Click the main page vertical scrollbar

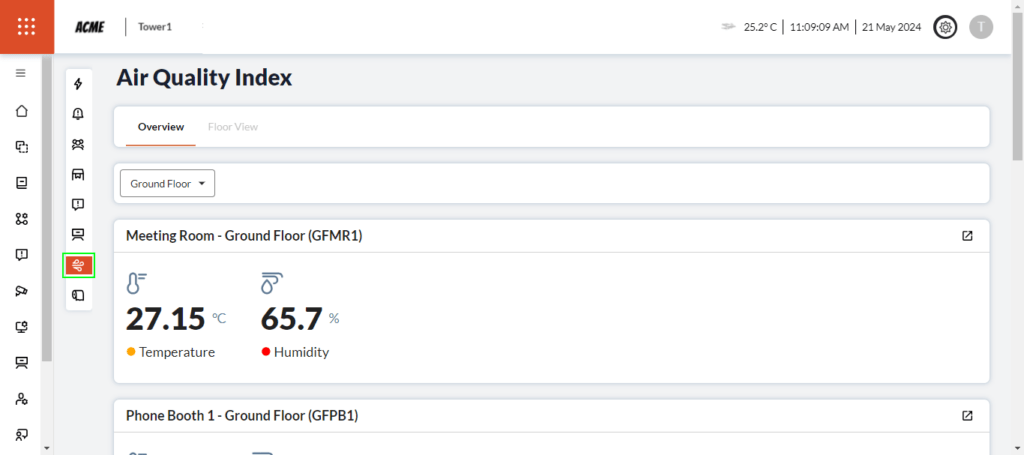tap(1017, 100)
